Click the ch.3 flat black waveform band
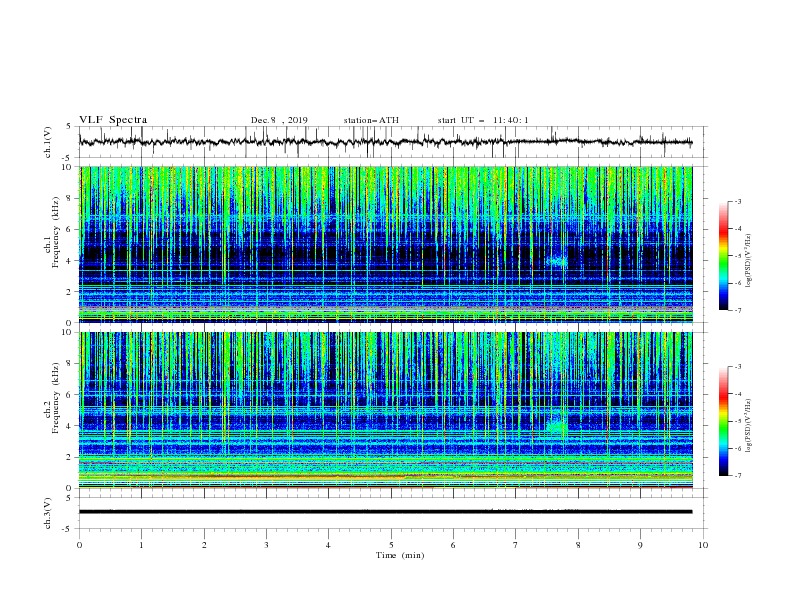Screen dimensions: 792x612 coord(385,512)
